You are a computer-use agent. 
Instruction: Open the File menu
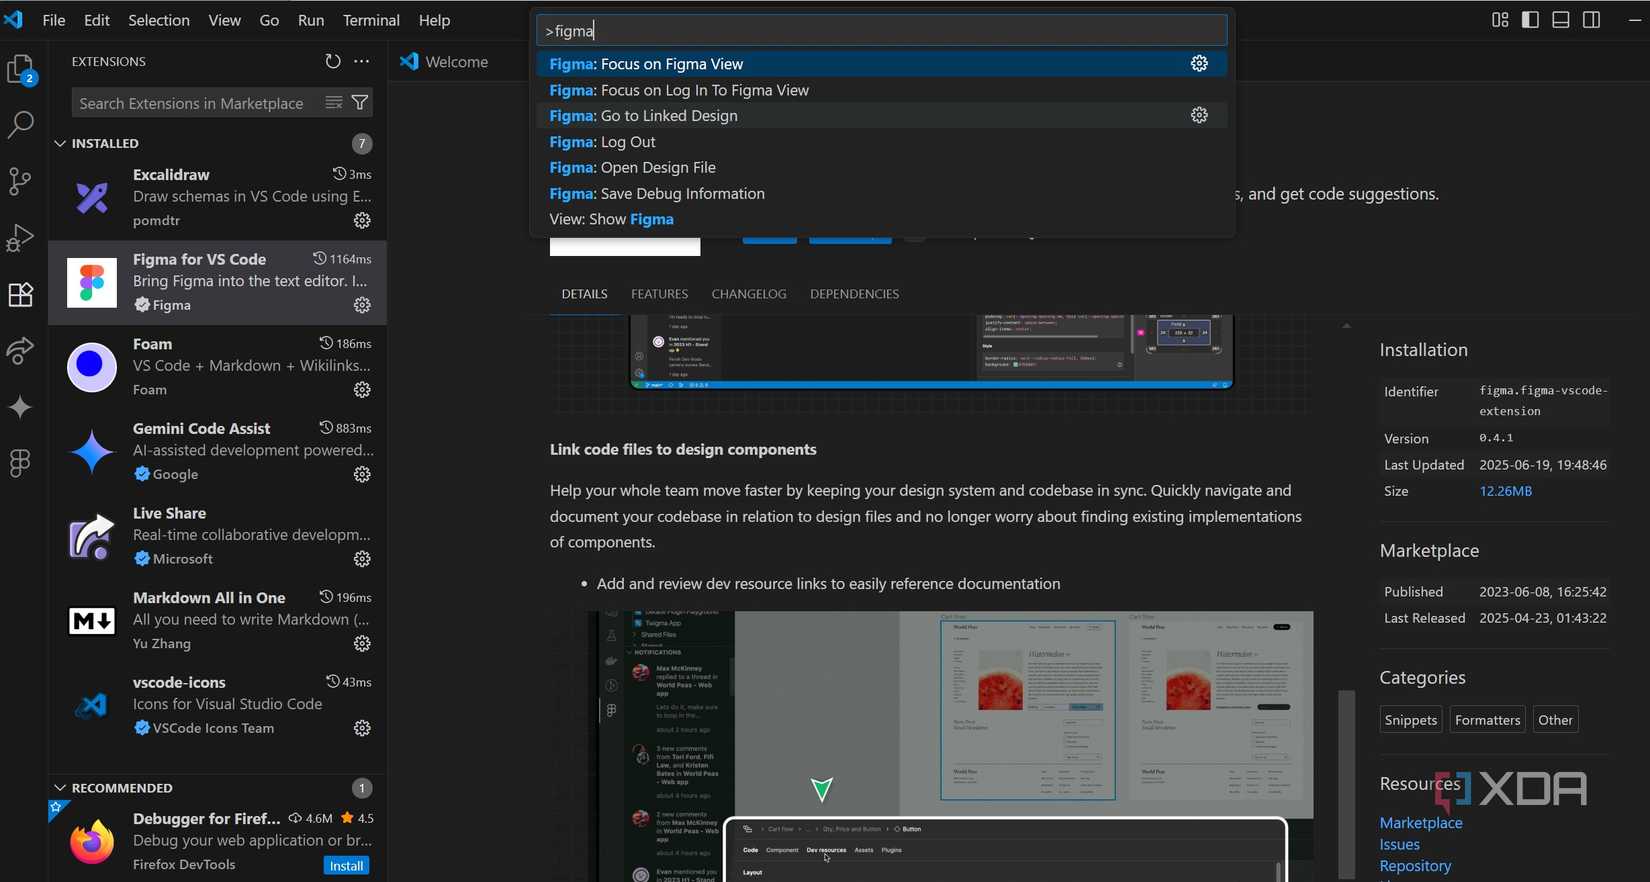point(54,20)
